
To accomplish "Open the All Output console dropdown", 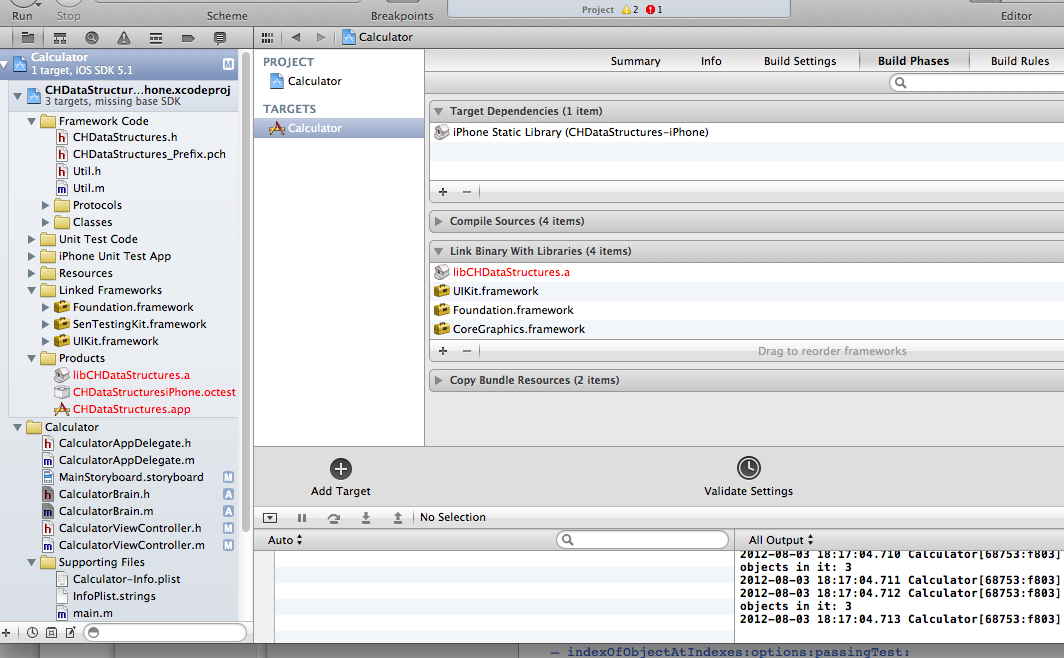I will (780, 540).
